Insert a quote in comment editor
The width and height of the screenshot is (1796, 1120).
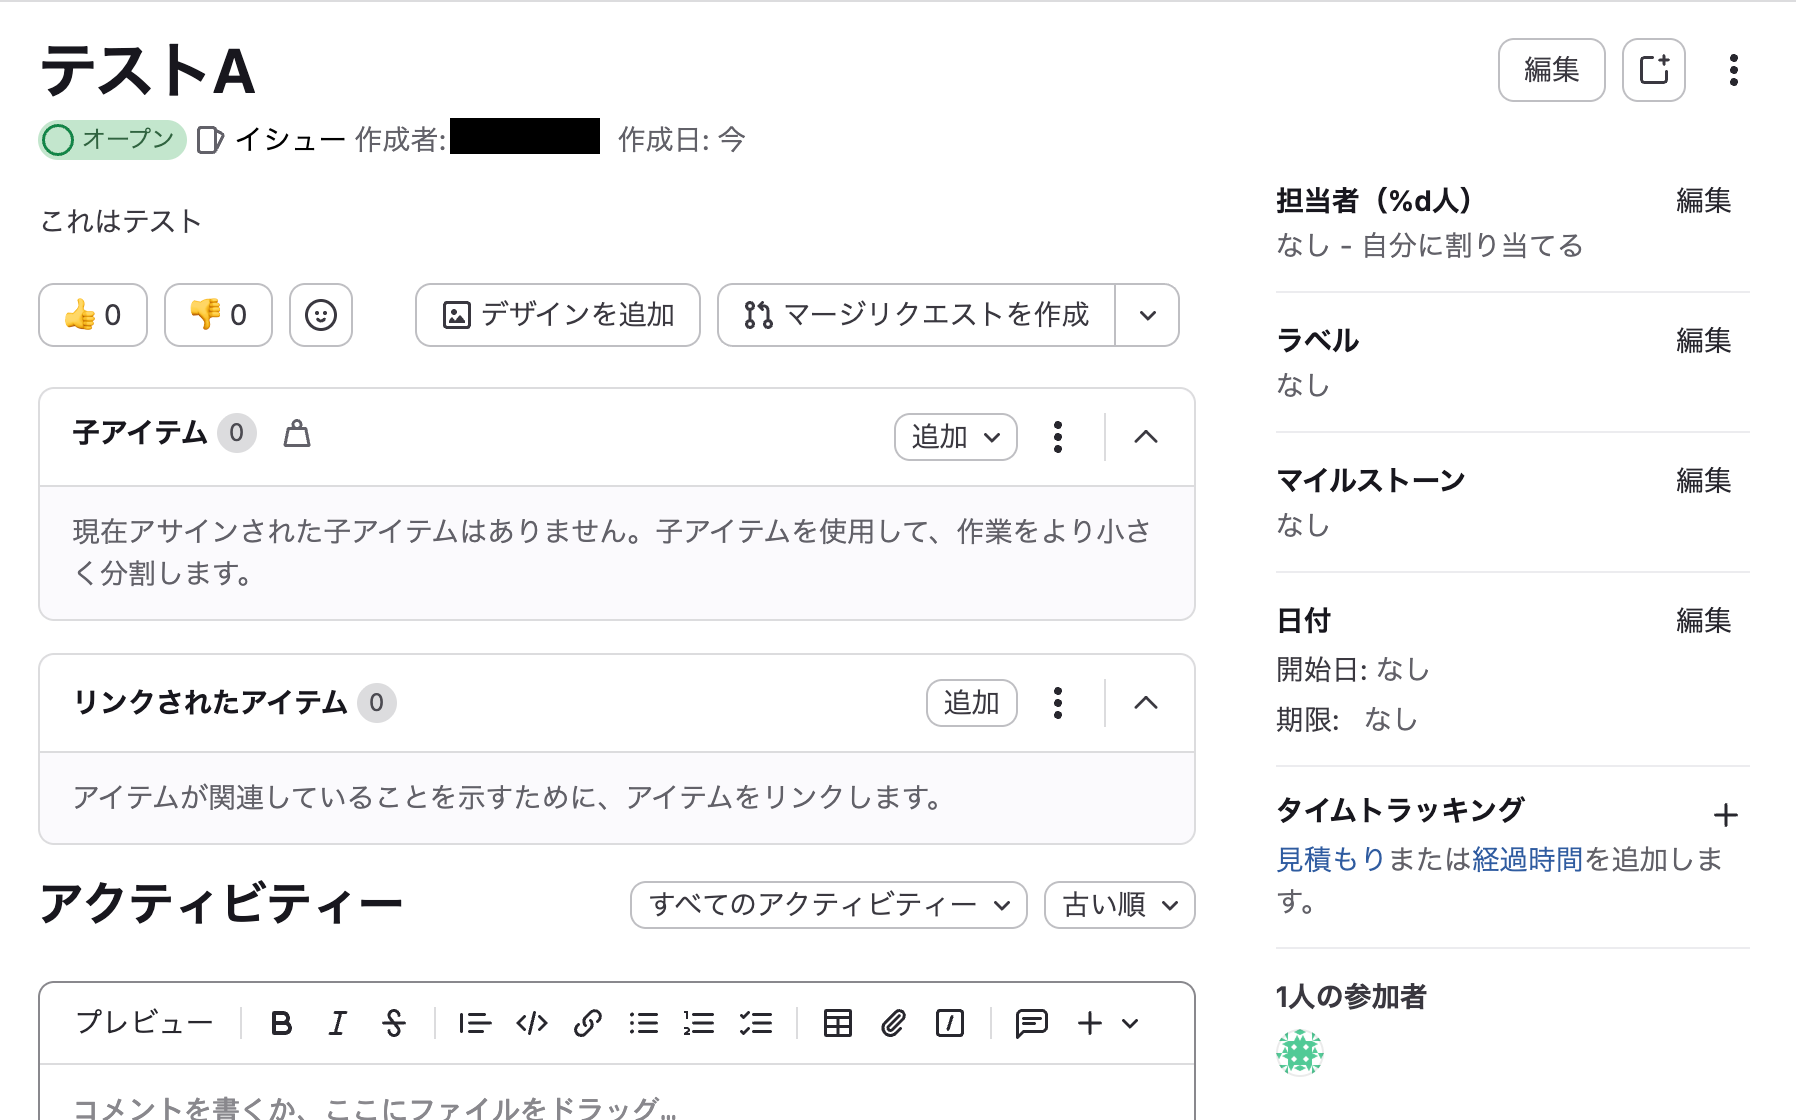point(475,1023)
